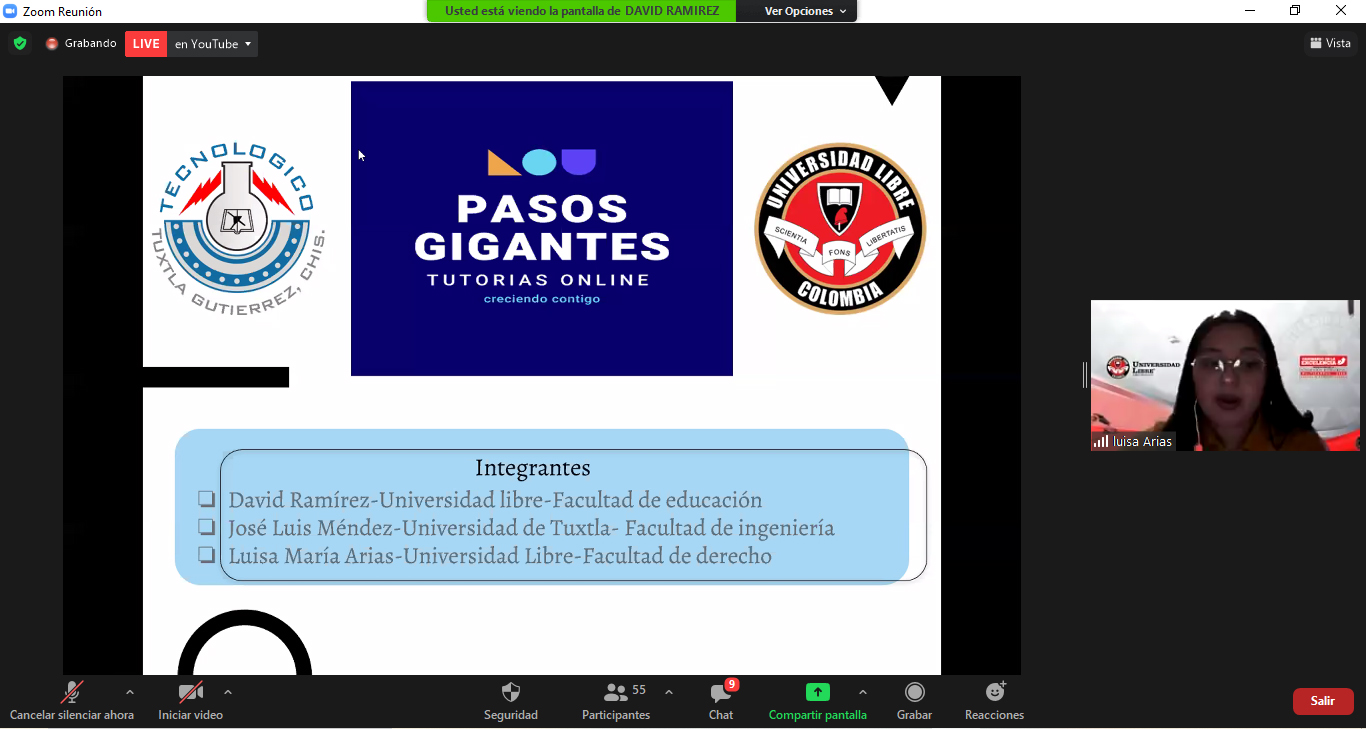1366x729 pixels.
Task: Open the Reacciones smiley icon
Action: click(x=995, y=692)
